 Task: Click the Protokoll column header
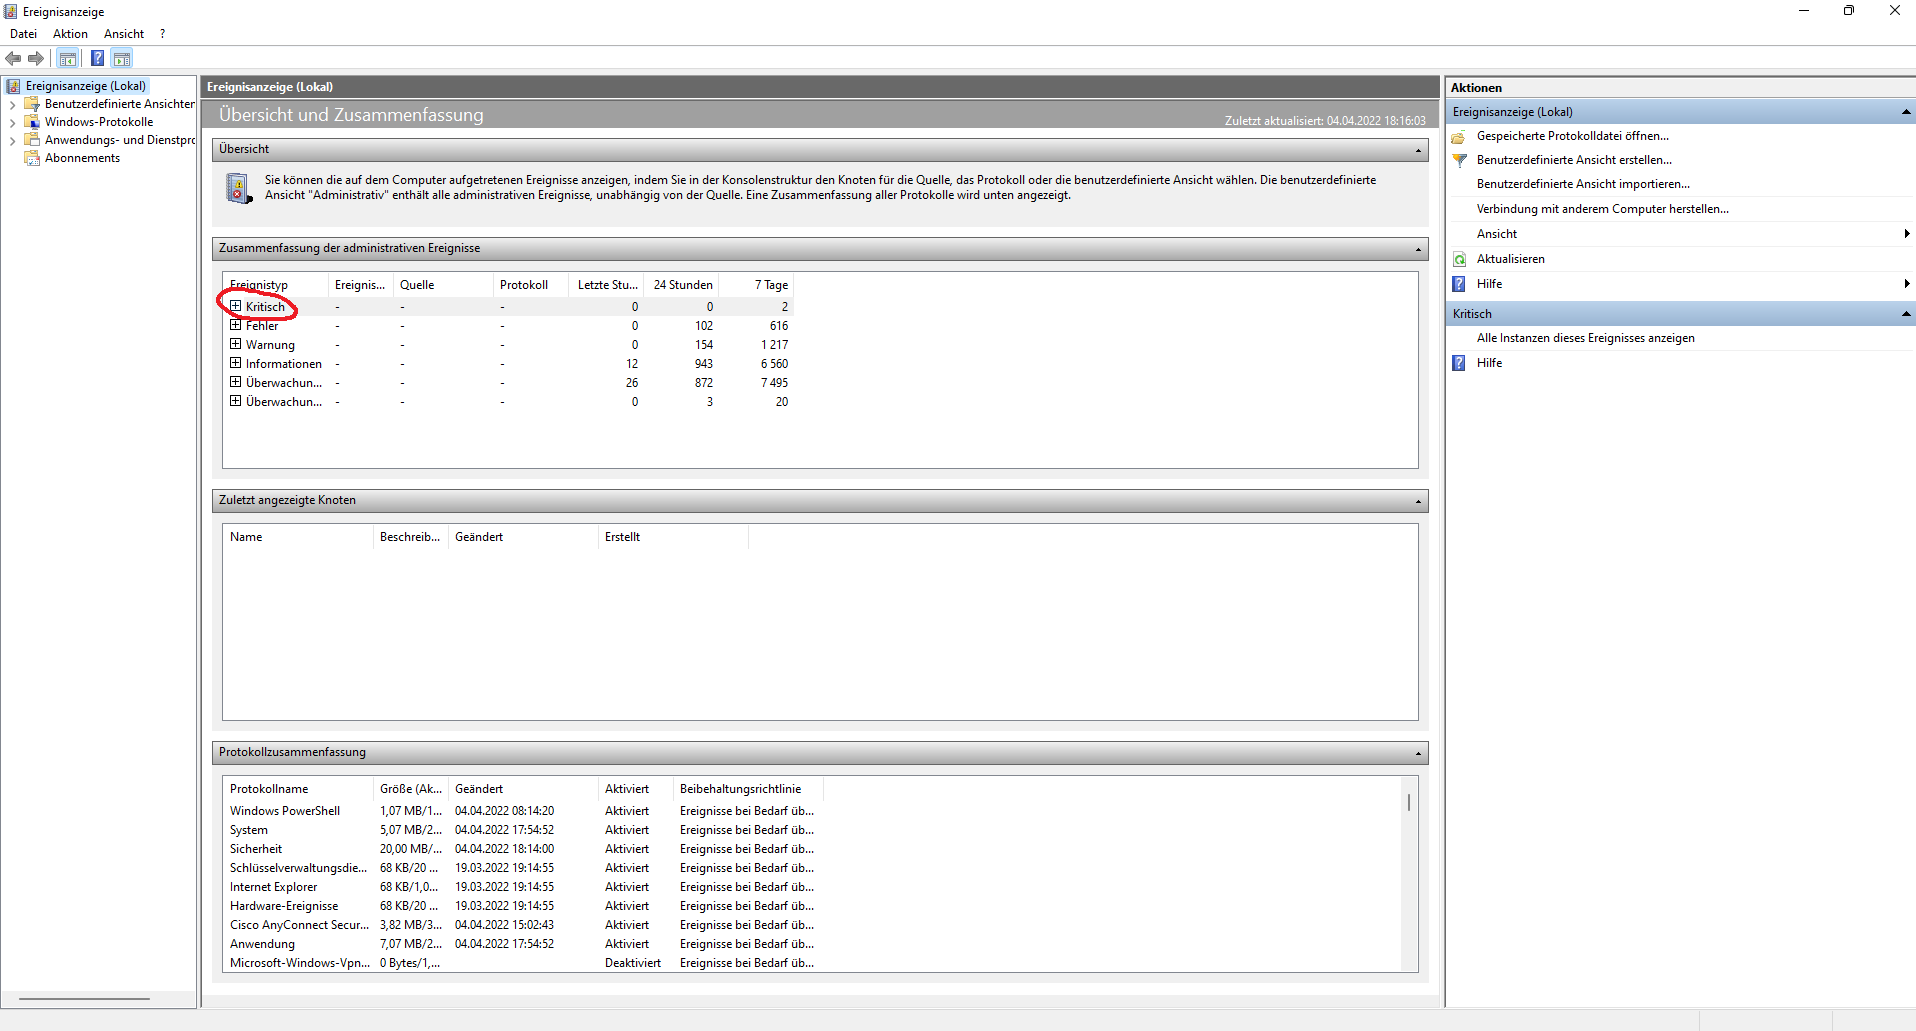531,285
